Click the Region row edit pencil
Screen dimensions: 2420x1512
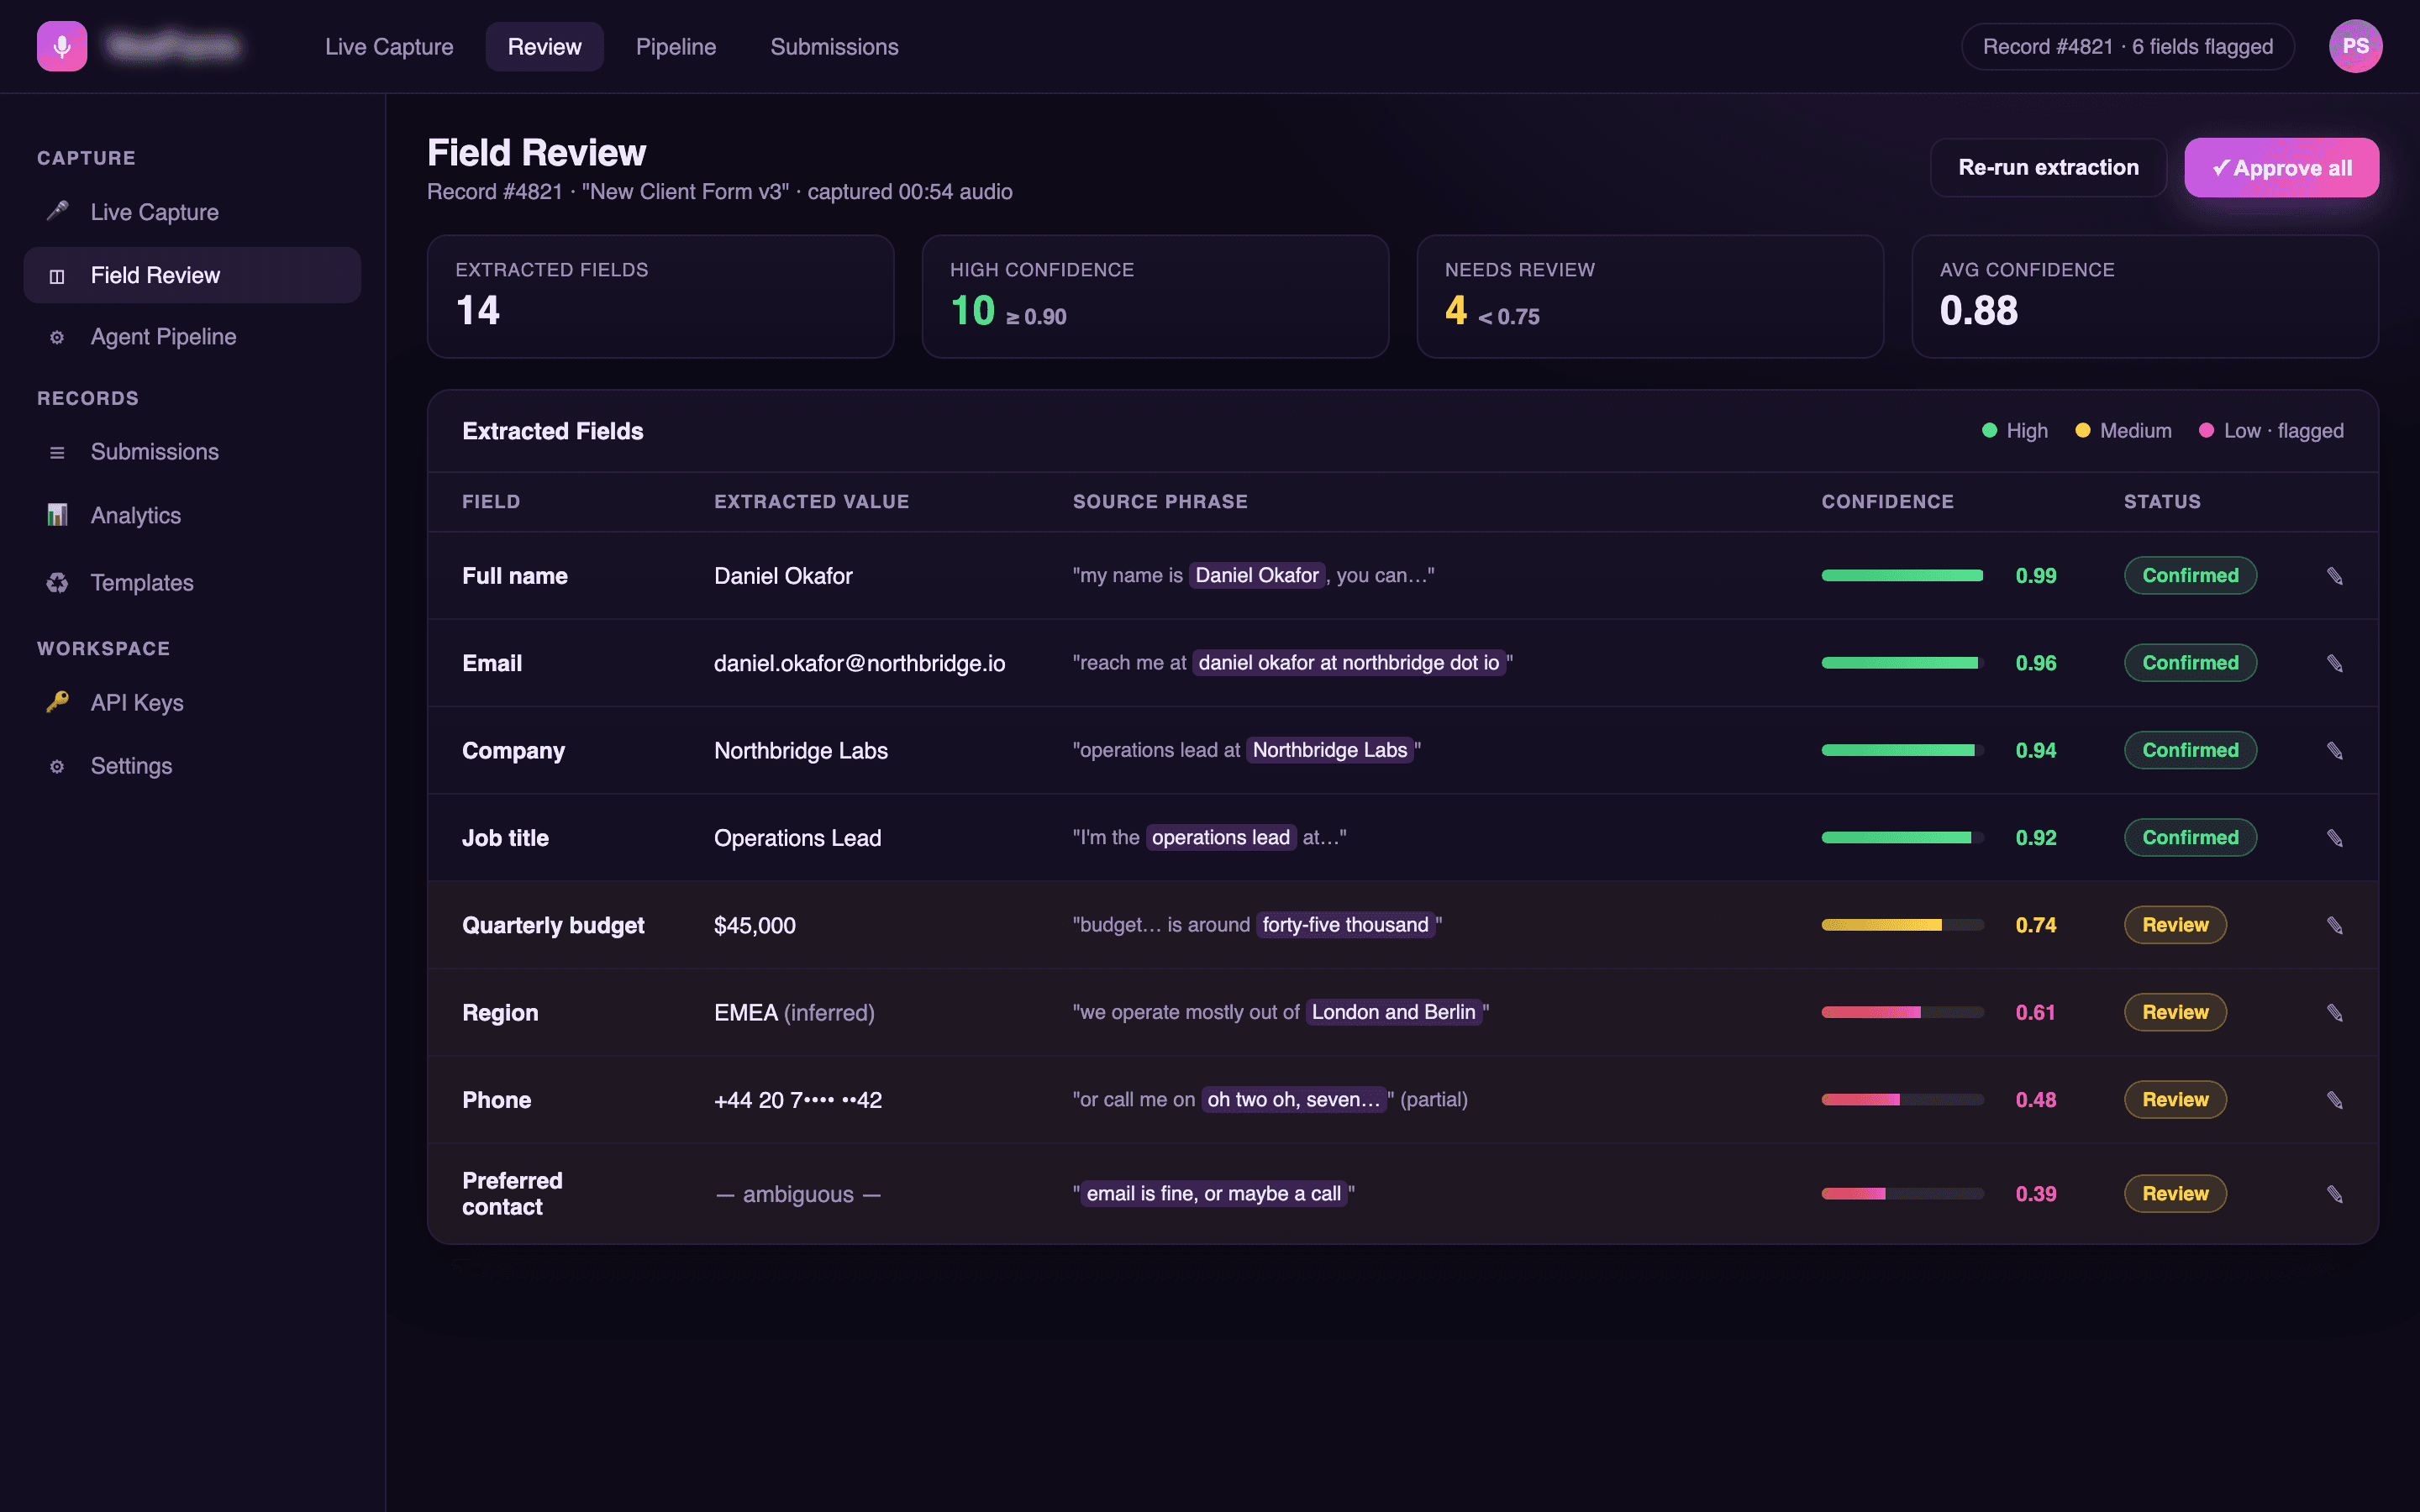point(2334,1012)
